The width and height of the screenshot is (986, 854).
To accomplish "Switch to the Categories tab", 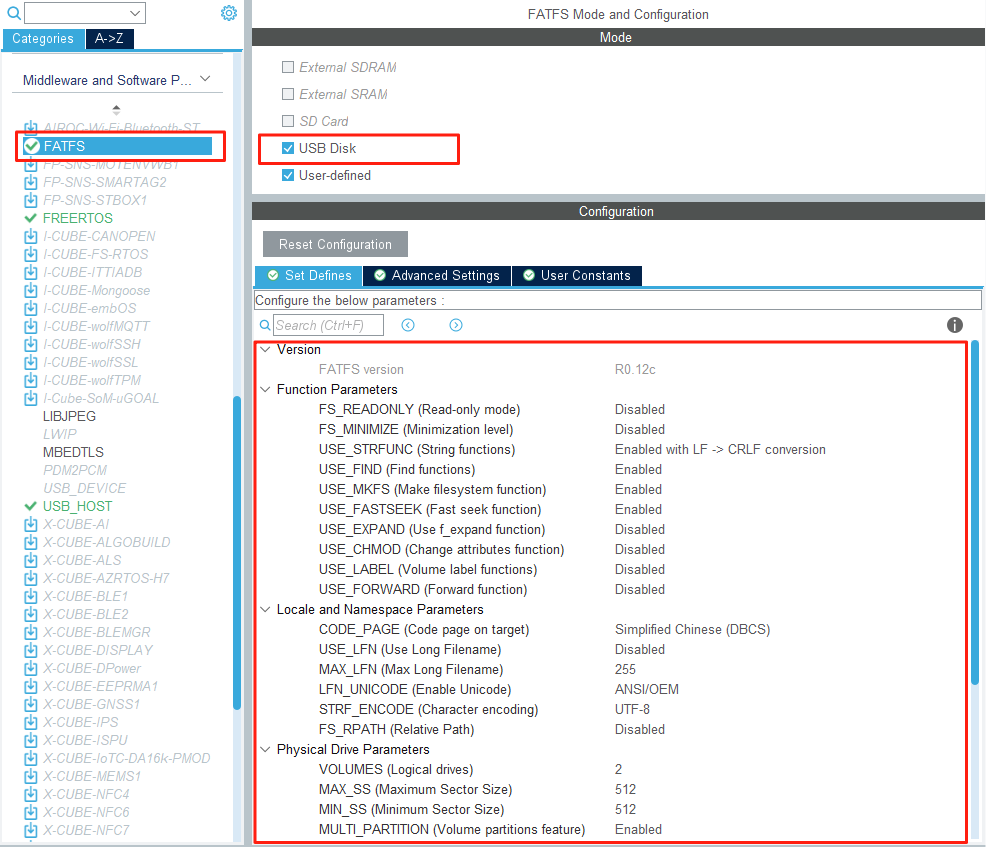I will (x=43, y=39).
